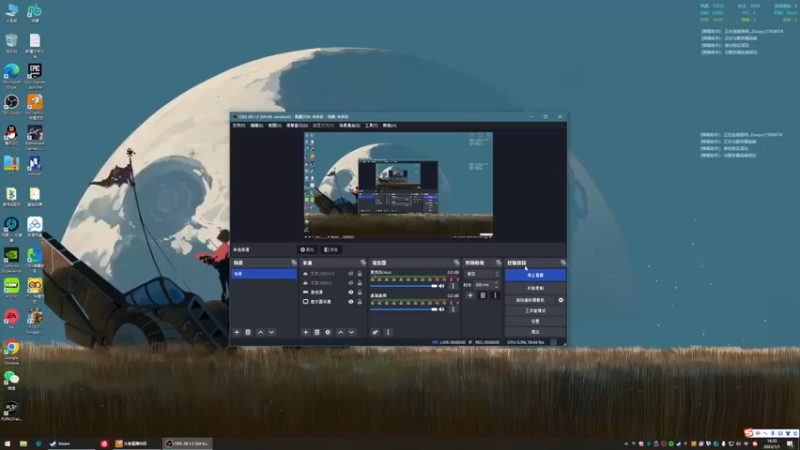Open virtual camera settings gear

point(561,300)
